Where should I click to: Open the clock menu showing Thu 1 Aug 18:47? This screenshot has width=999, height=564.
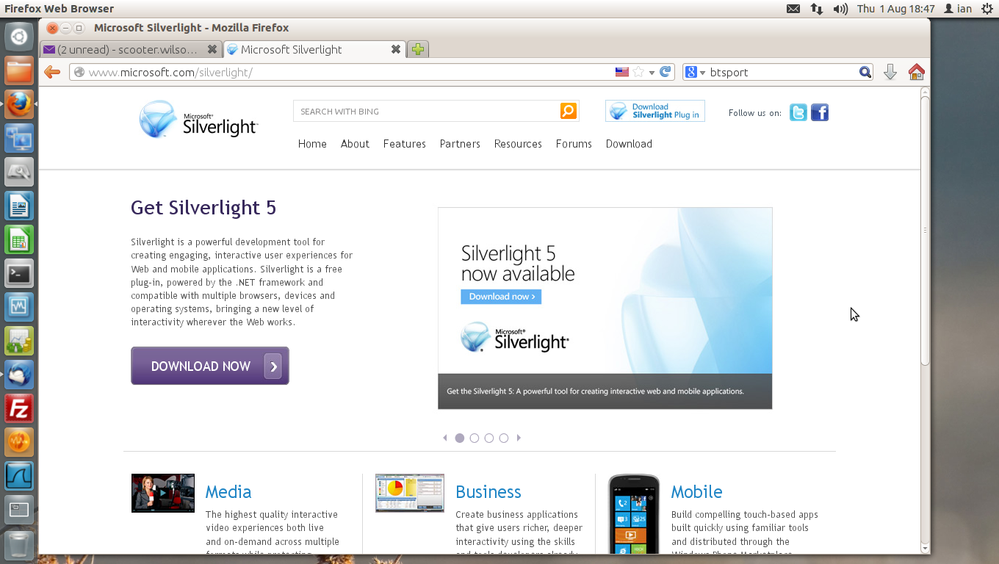point(895,8)
